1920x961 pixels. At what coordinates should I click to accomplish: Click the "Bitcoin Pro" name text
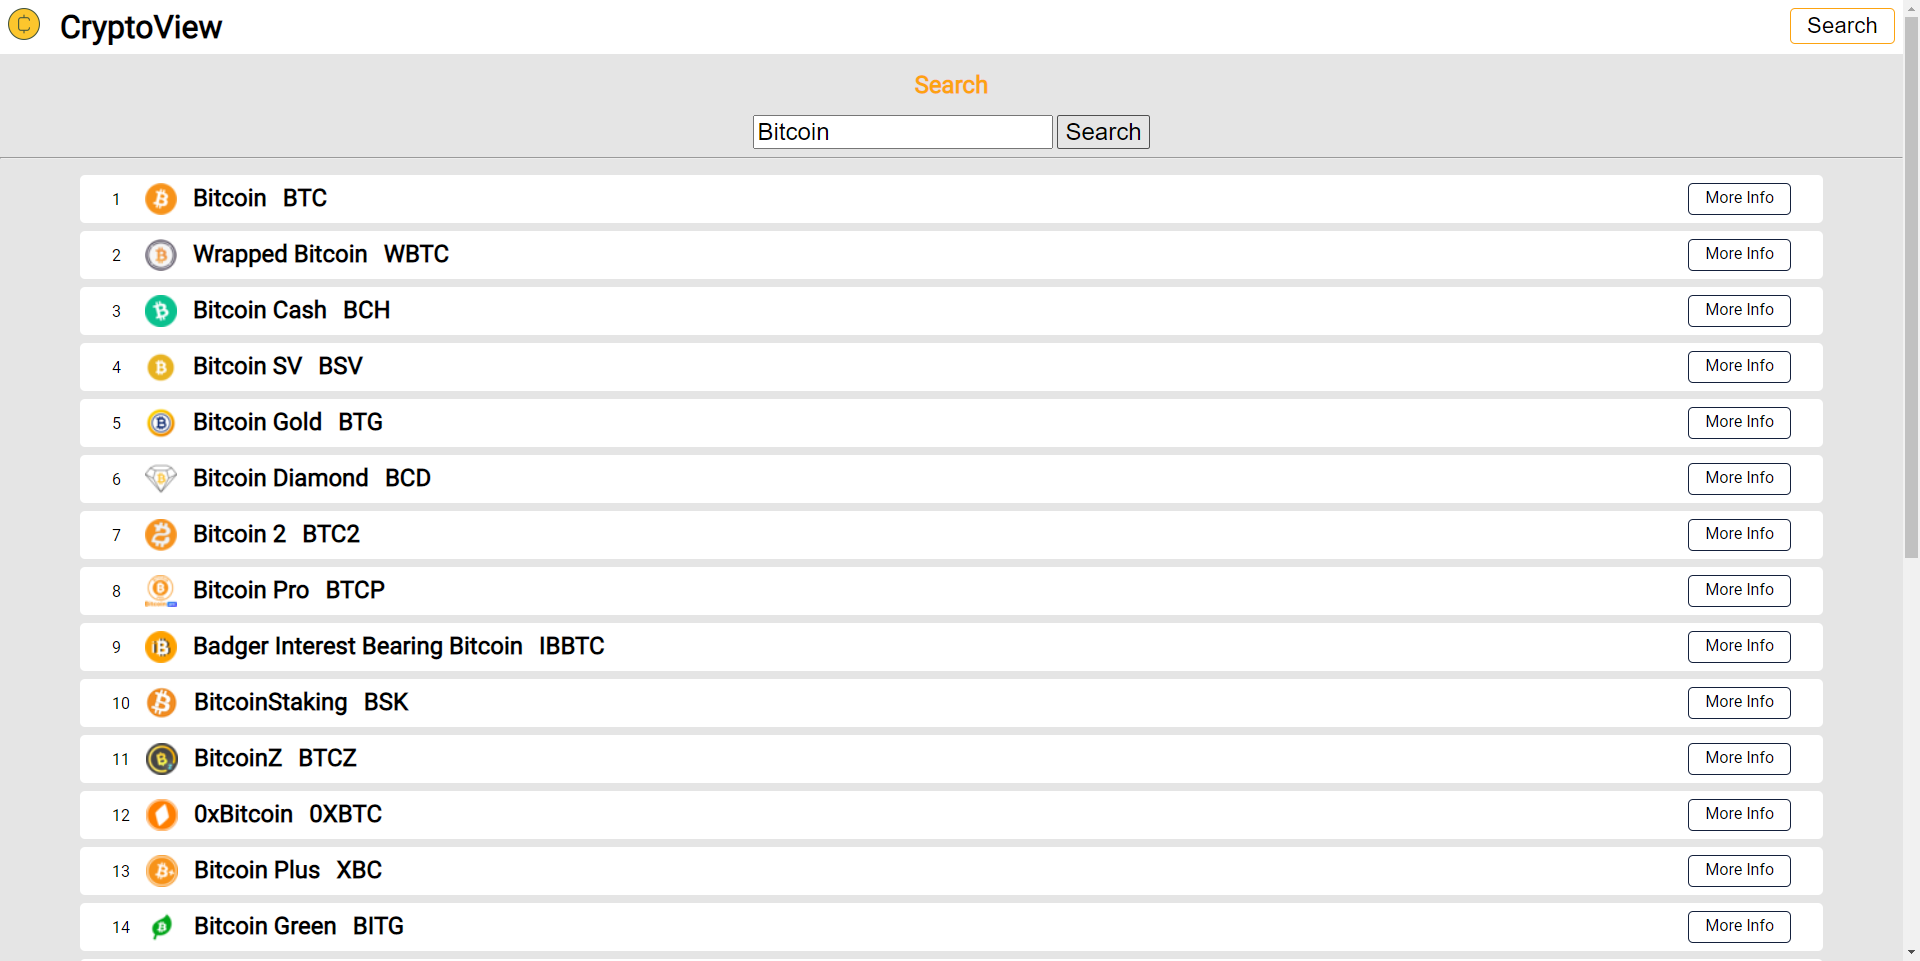click(x=251, y=590)
